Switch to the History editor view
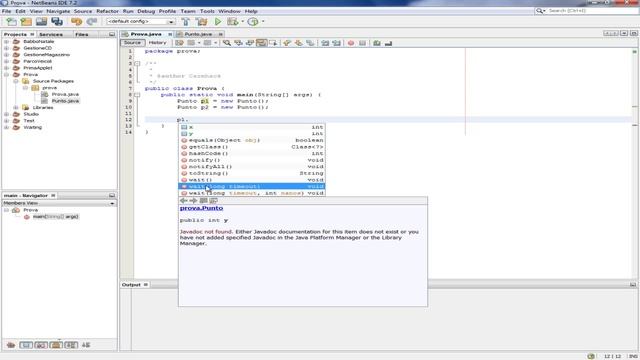This screenshot has height=360, width=640. click(157, 43)
